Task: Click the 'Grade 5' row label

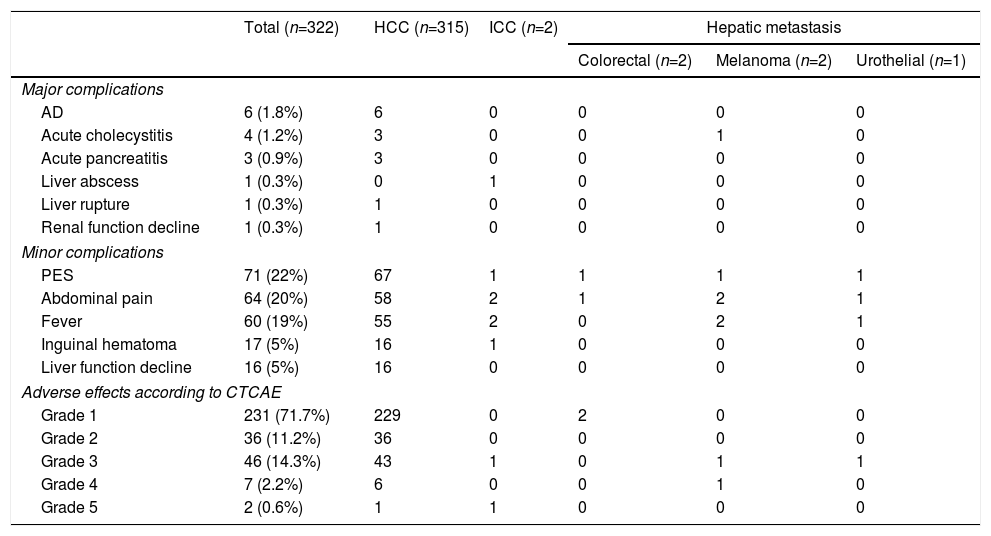Action: click(67, 506)
